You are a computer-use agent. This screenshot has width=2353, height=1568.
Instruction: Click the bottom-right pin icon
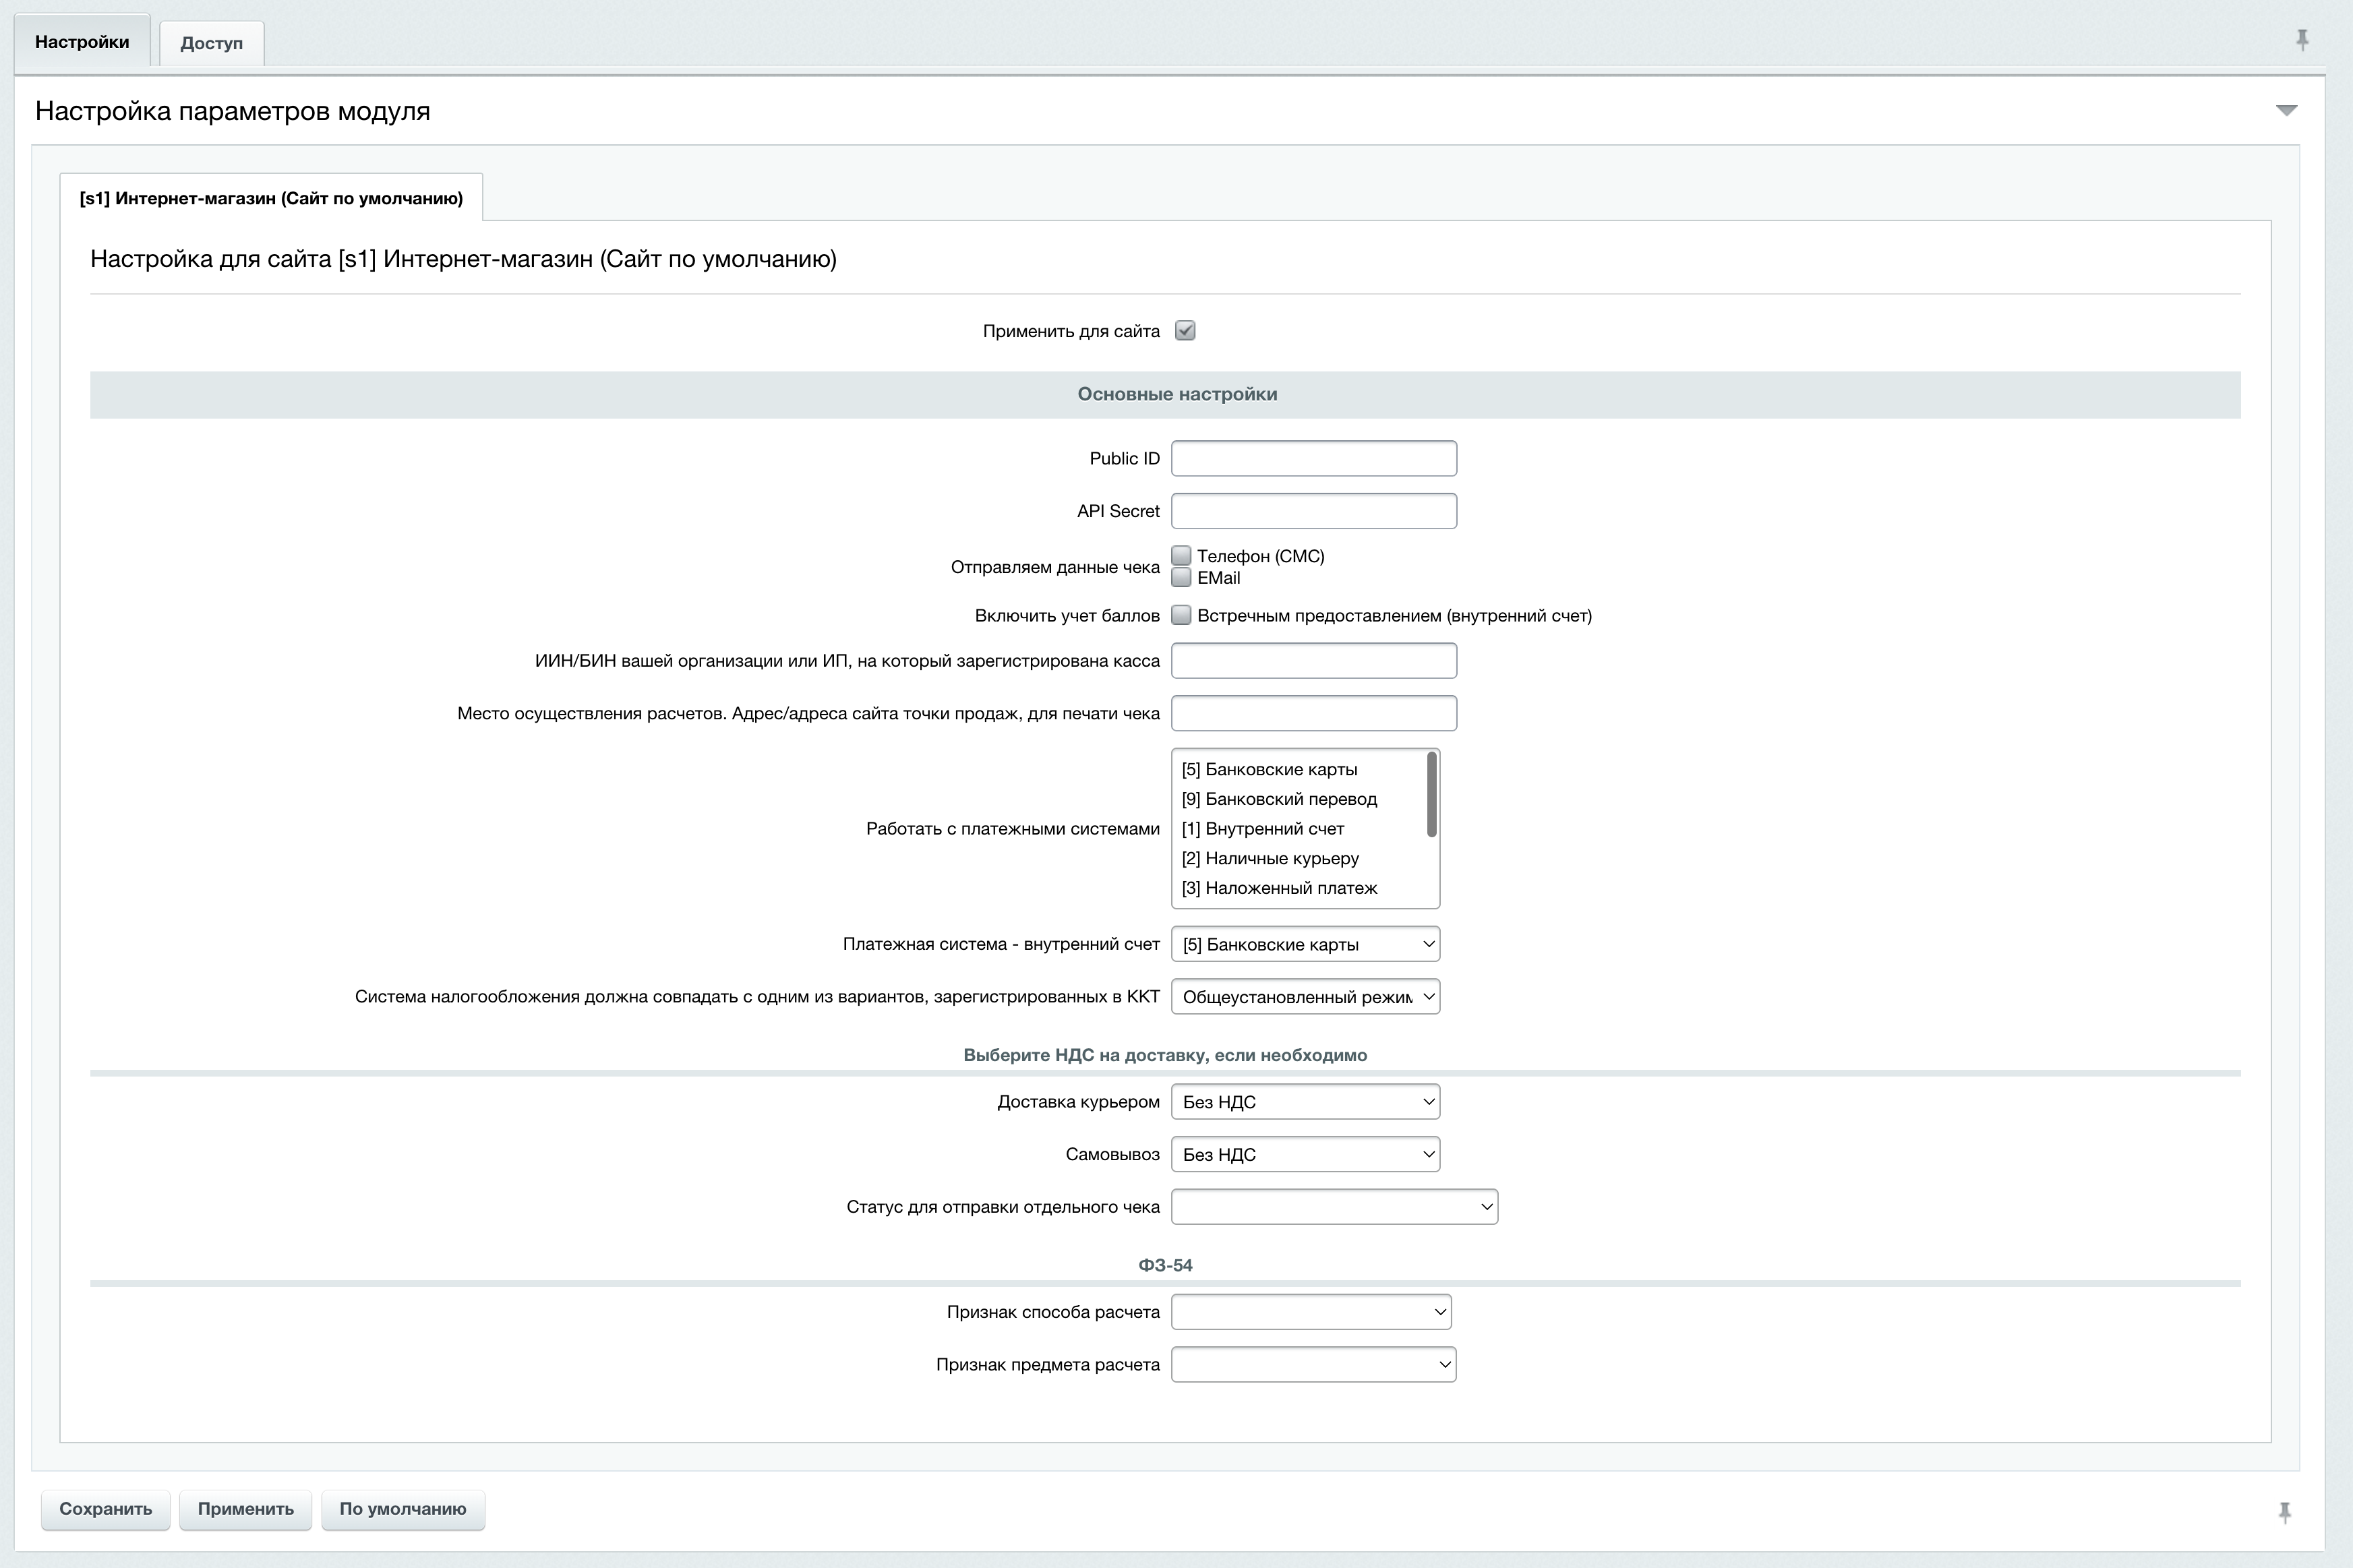[2284, 1512]
